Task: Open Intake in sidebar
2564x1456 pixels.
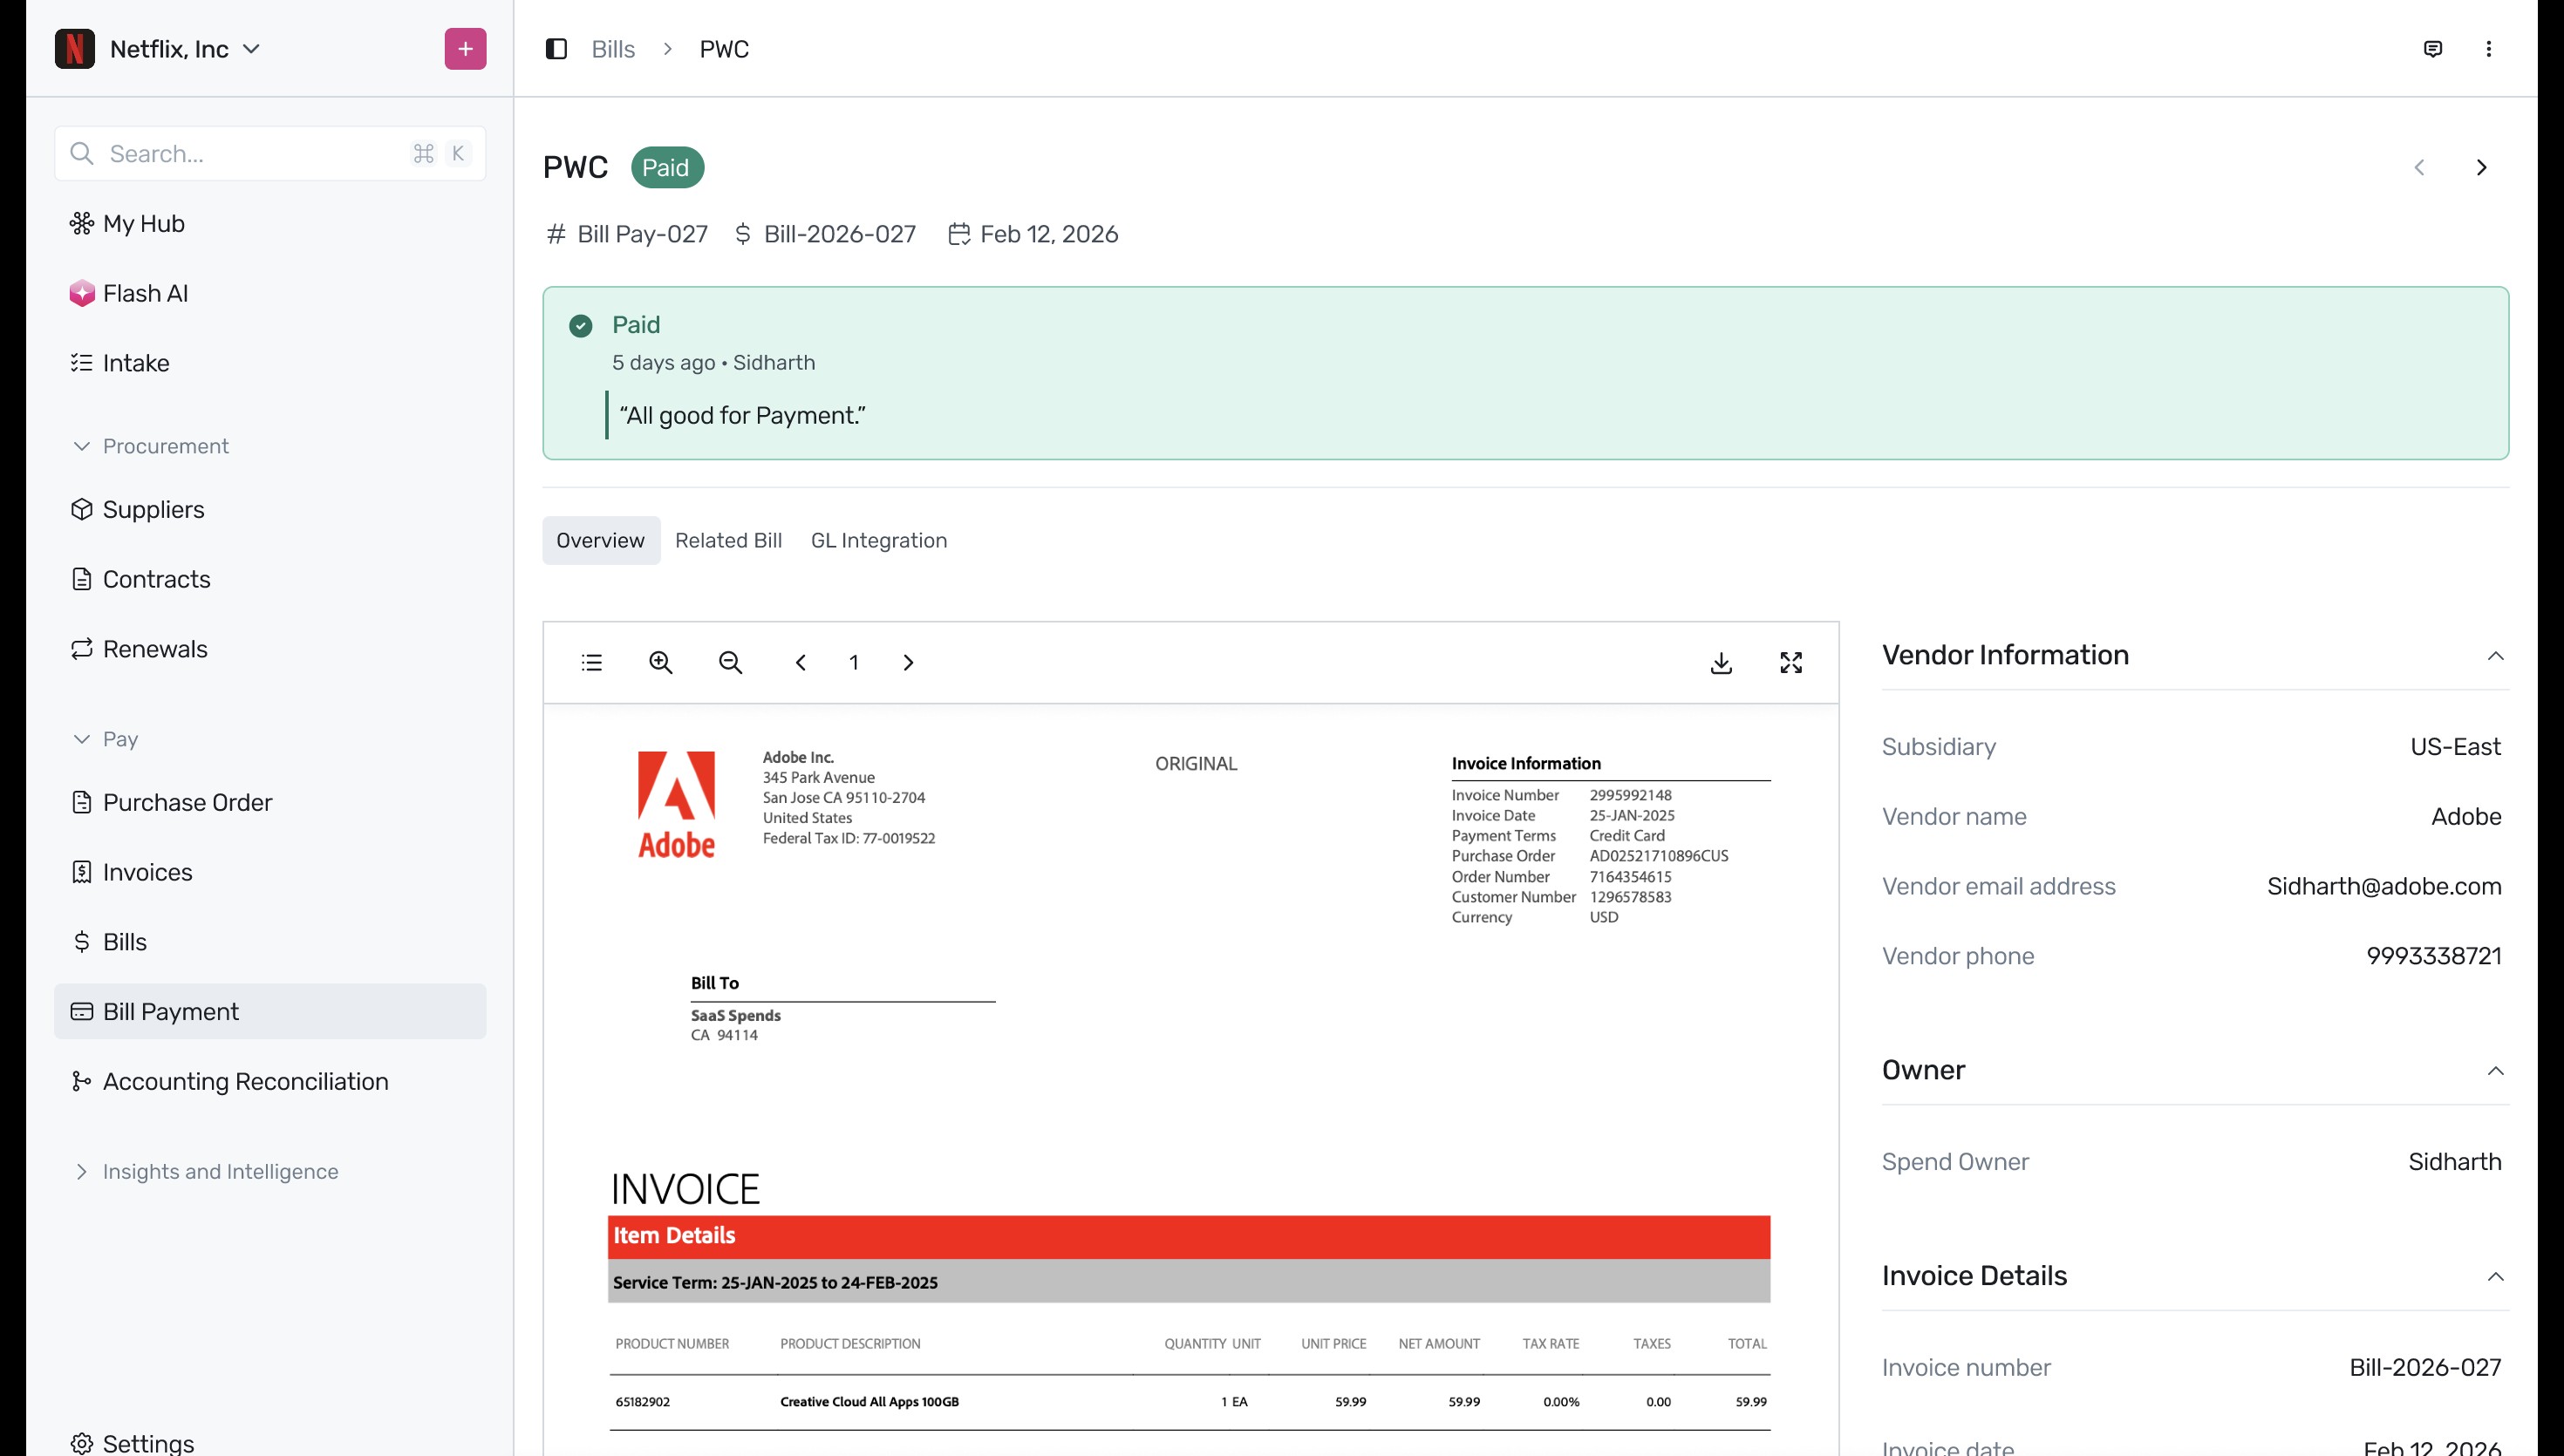Action: 270,363
